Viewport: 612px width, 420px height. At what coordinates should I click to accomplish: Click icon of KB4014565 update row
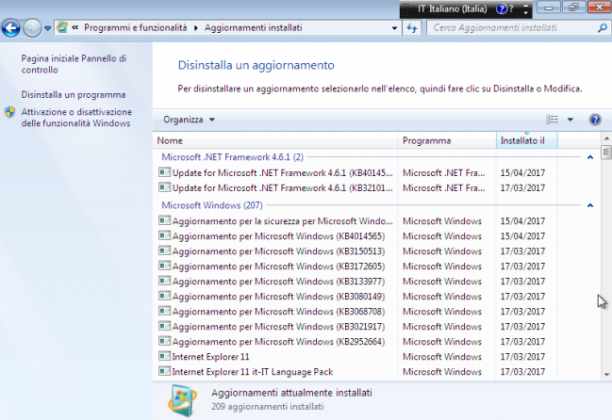coord(164,235)
